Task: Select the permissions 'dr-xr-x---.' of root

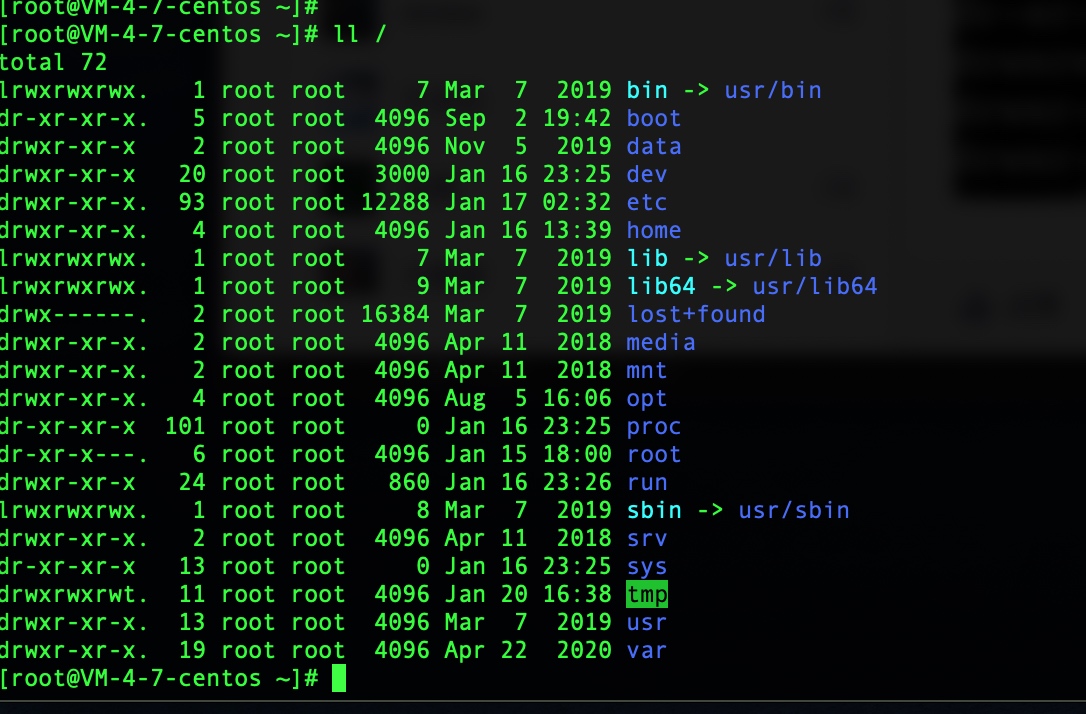Action: click(x=74, y=454)
